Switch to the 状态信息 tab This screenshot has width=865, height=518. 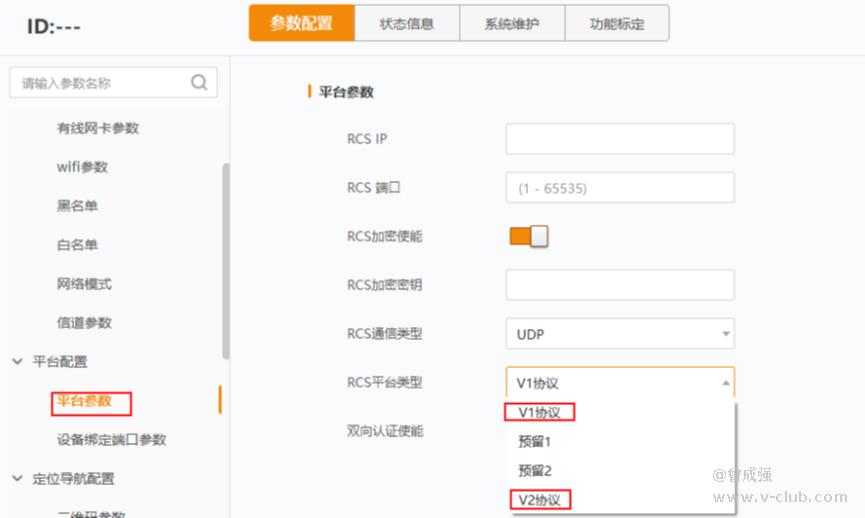[x=407, y=23]
